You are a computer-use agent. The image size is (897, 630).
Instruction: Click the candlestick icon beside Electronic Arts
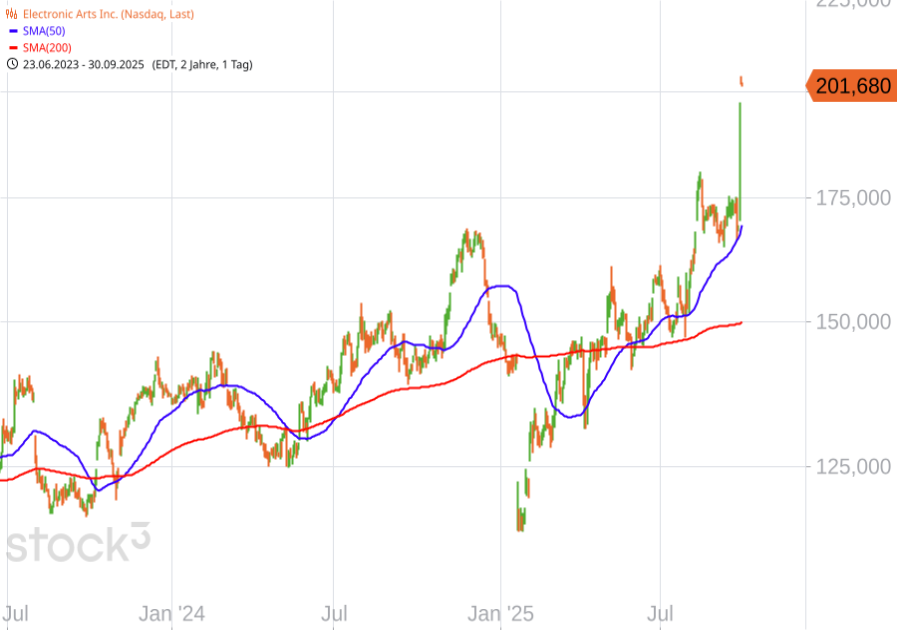coord(12,15)
